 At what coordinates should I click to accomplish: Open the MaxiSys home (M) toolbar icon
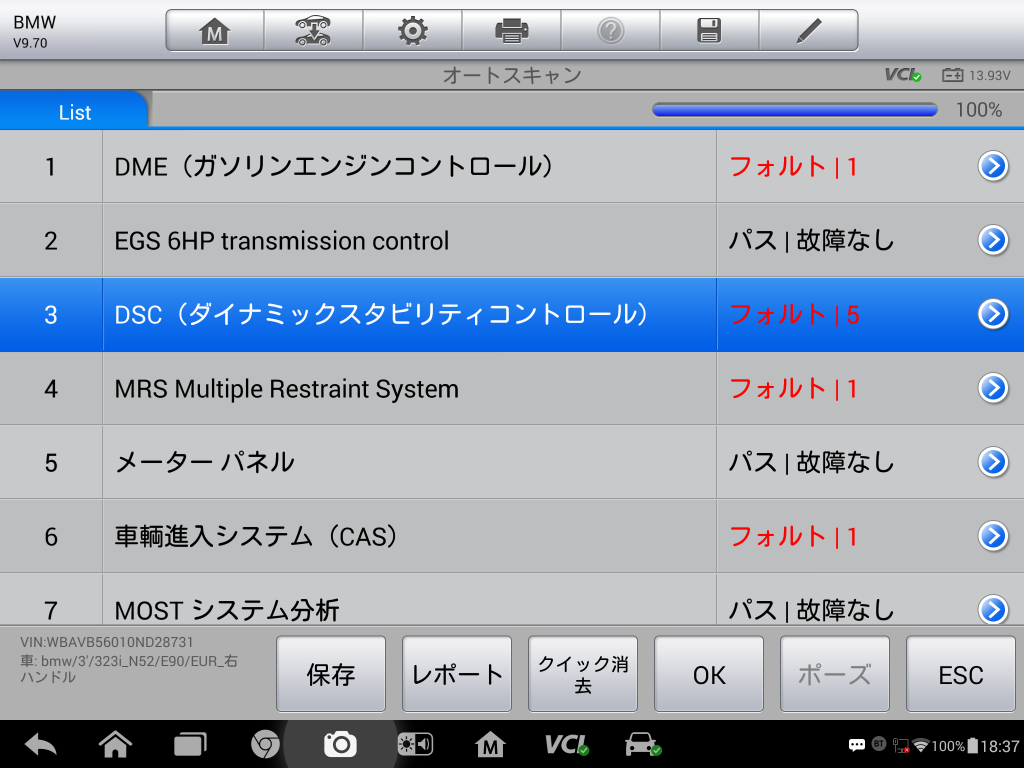pyautogui.click(x=215, y=31)
